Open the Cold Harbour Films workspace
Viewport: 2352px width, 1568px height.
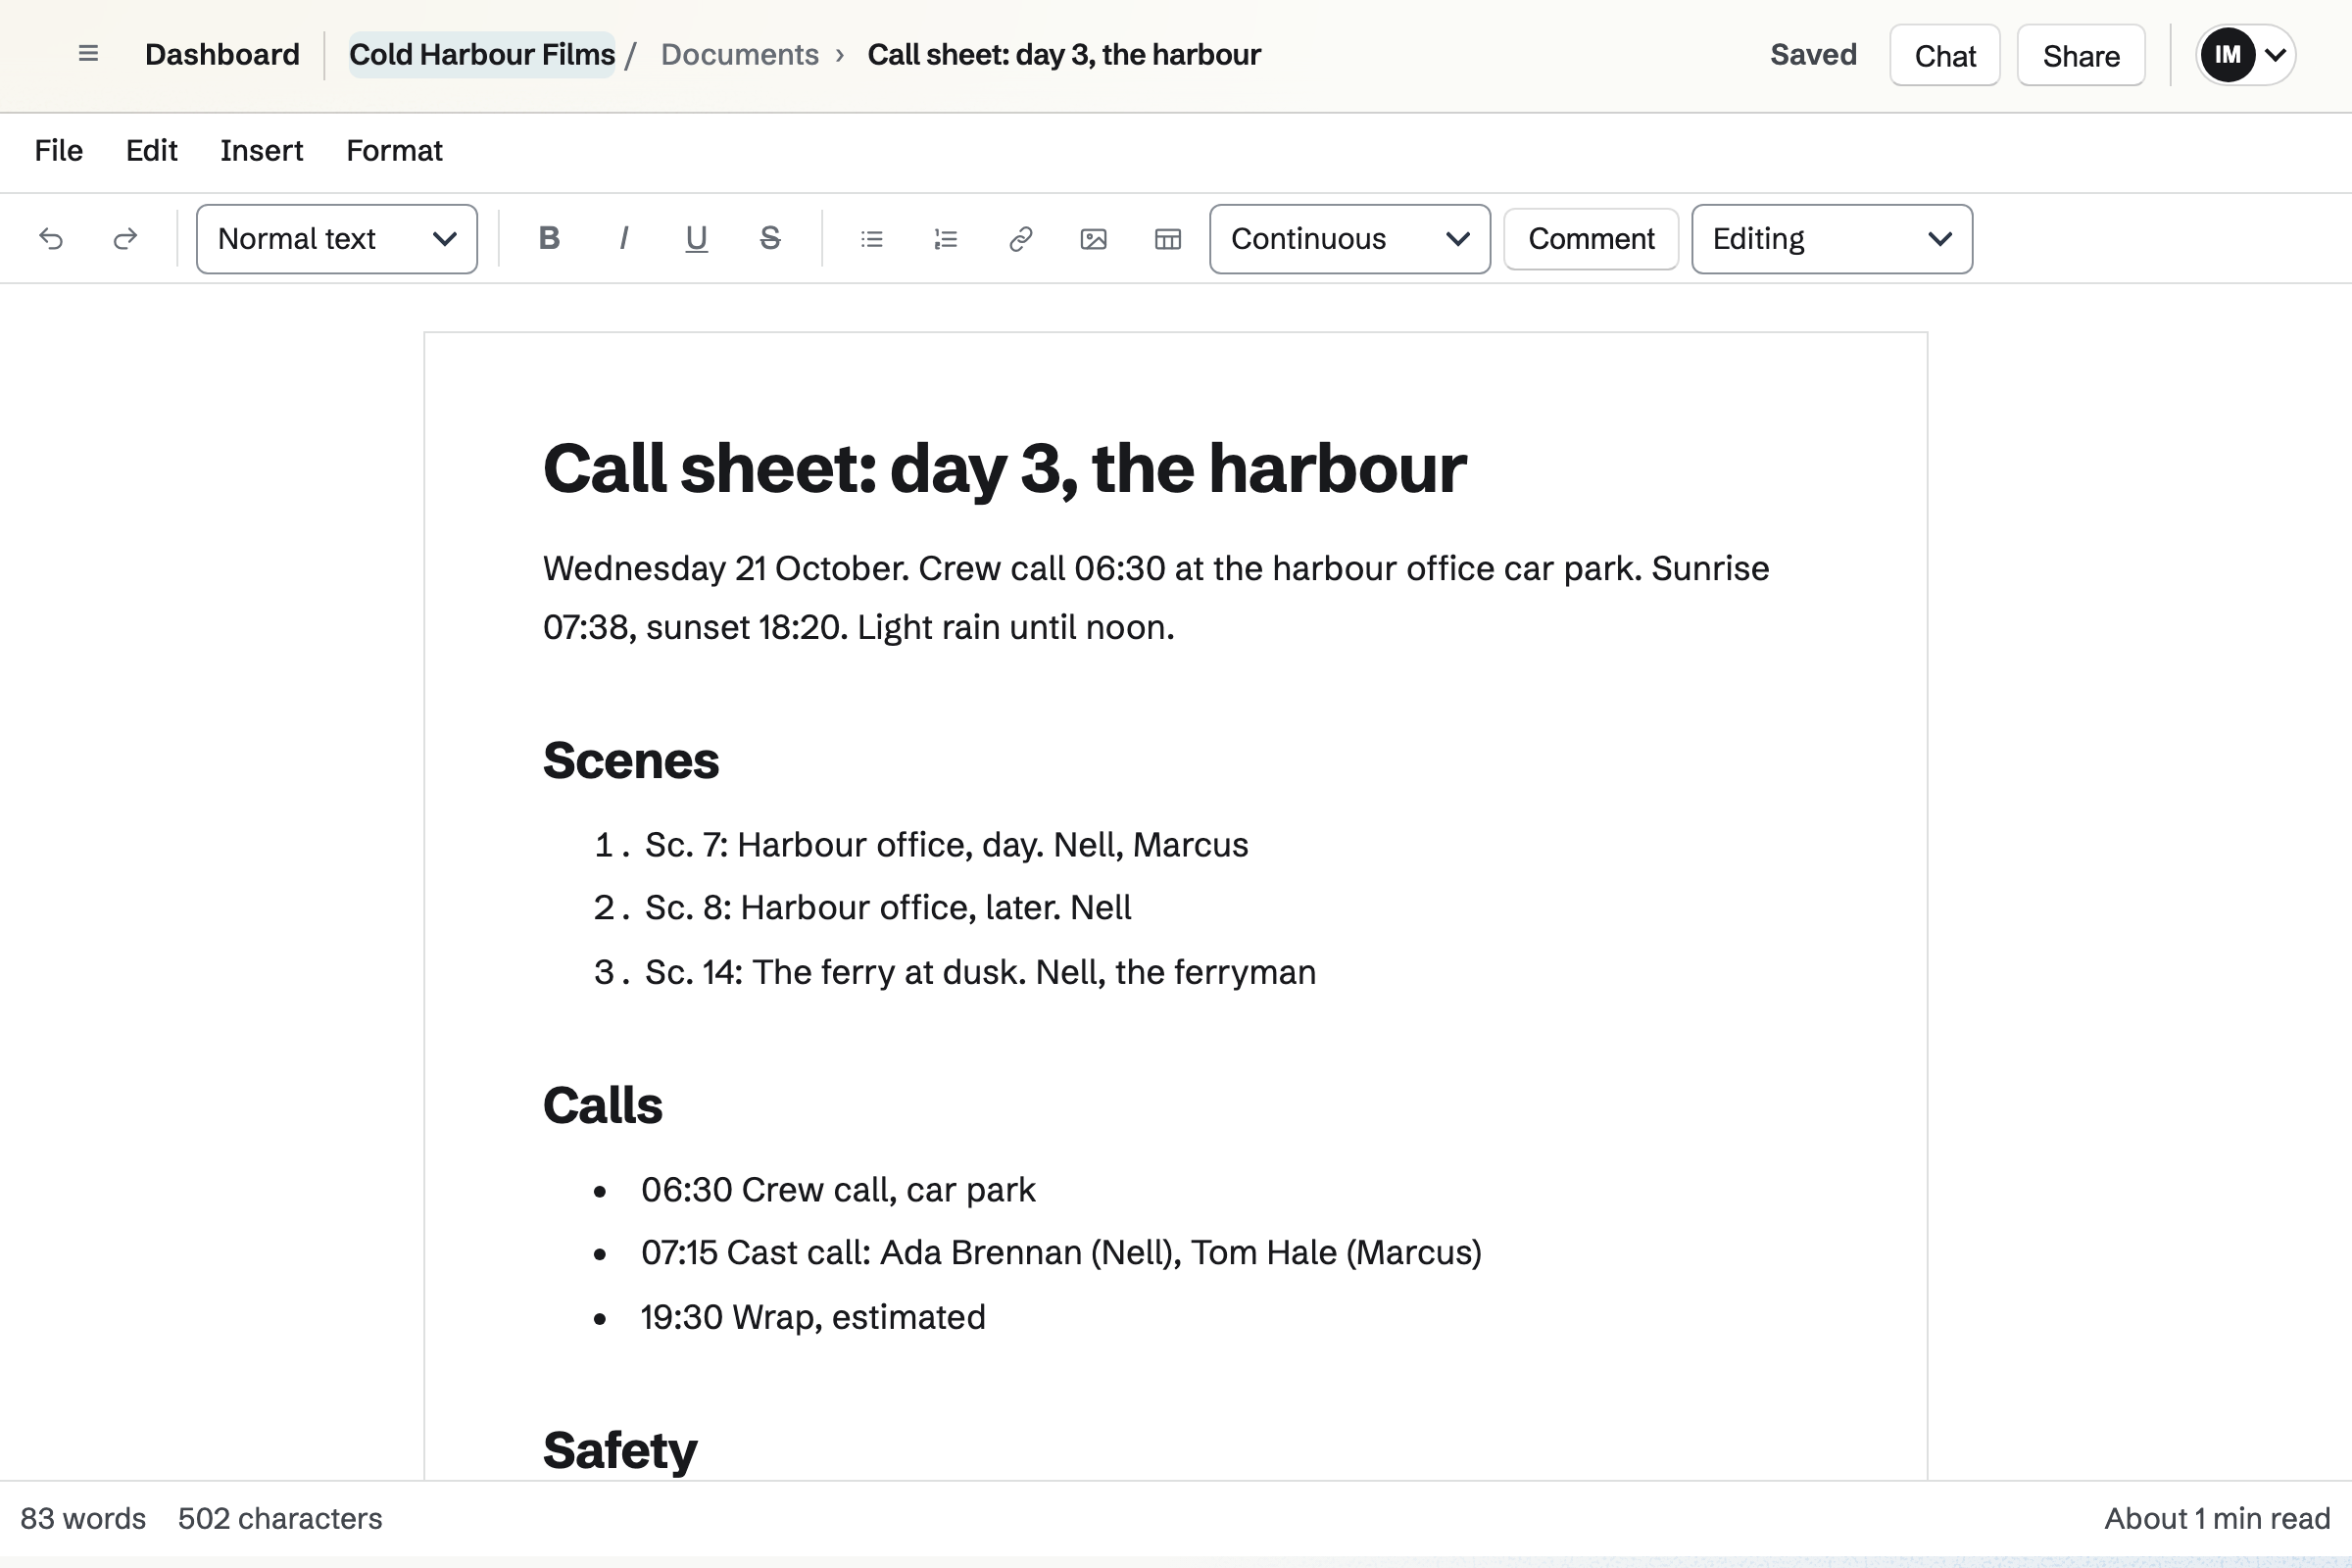[482, 54]
